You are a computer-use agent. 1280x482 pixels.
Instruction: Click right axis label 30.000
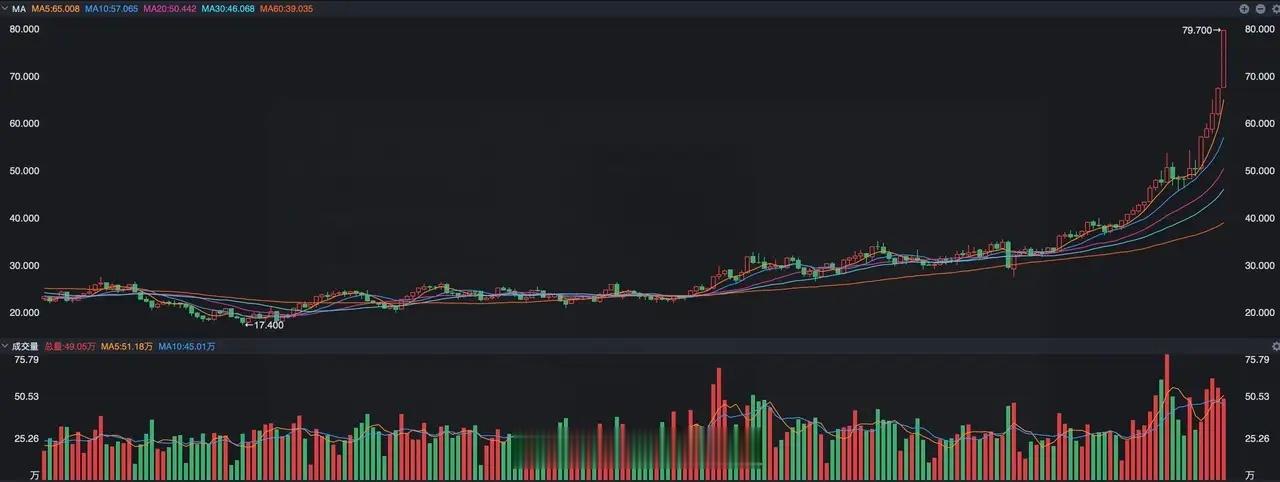[x=1259, y=266]
